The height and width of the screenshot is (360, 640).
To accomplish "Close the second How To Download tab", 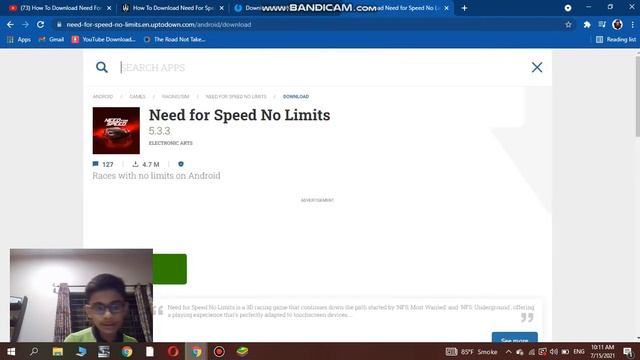I will tap(222, 8).
